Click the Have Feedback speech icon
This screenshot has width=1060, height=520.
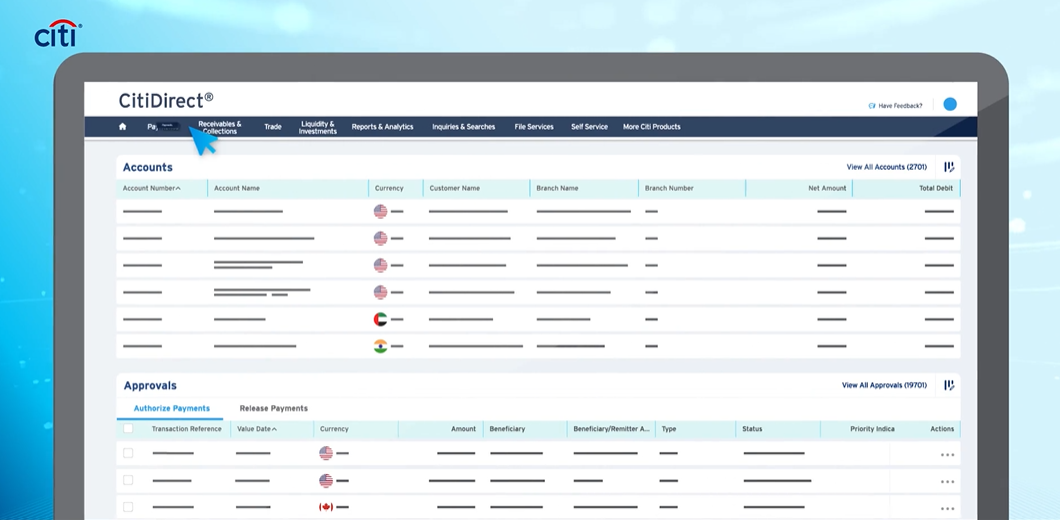click(872, 106)
